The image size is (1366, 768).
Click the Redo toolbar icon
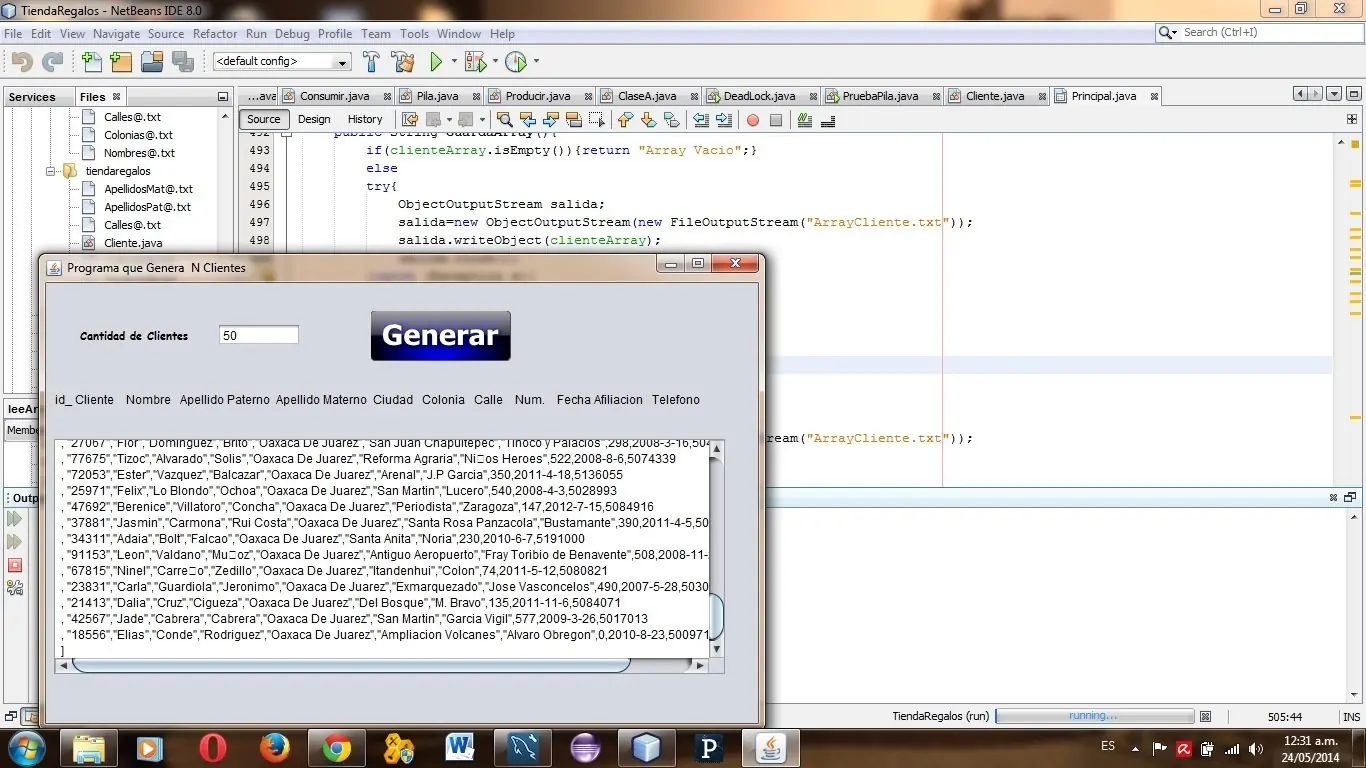pyautogui.click(x=52, y=62)
